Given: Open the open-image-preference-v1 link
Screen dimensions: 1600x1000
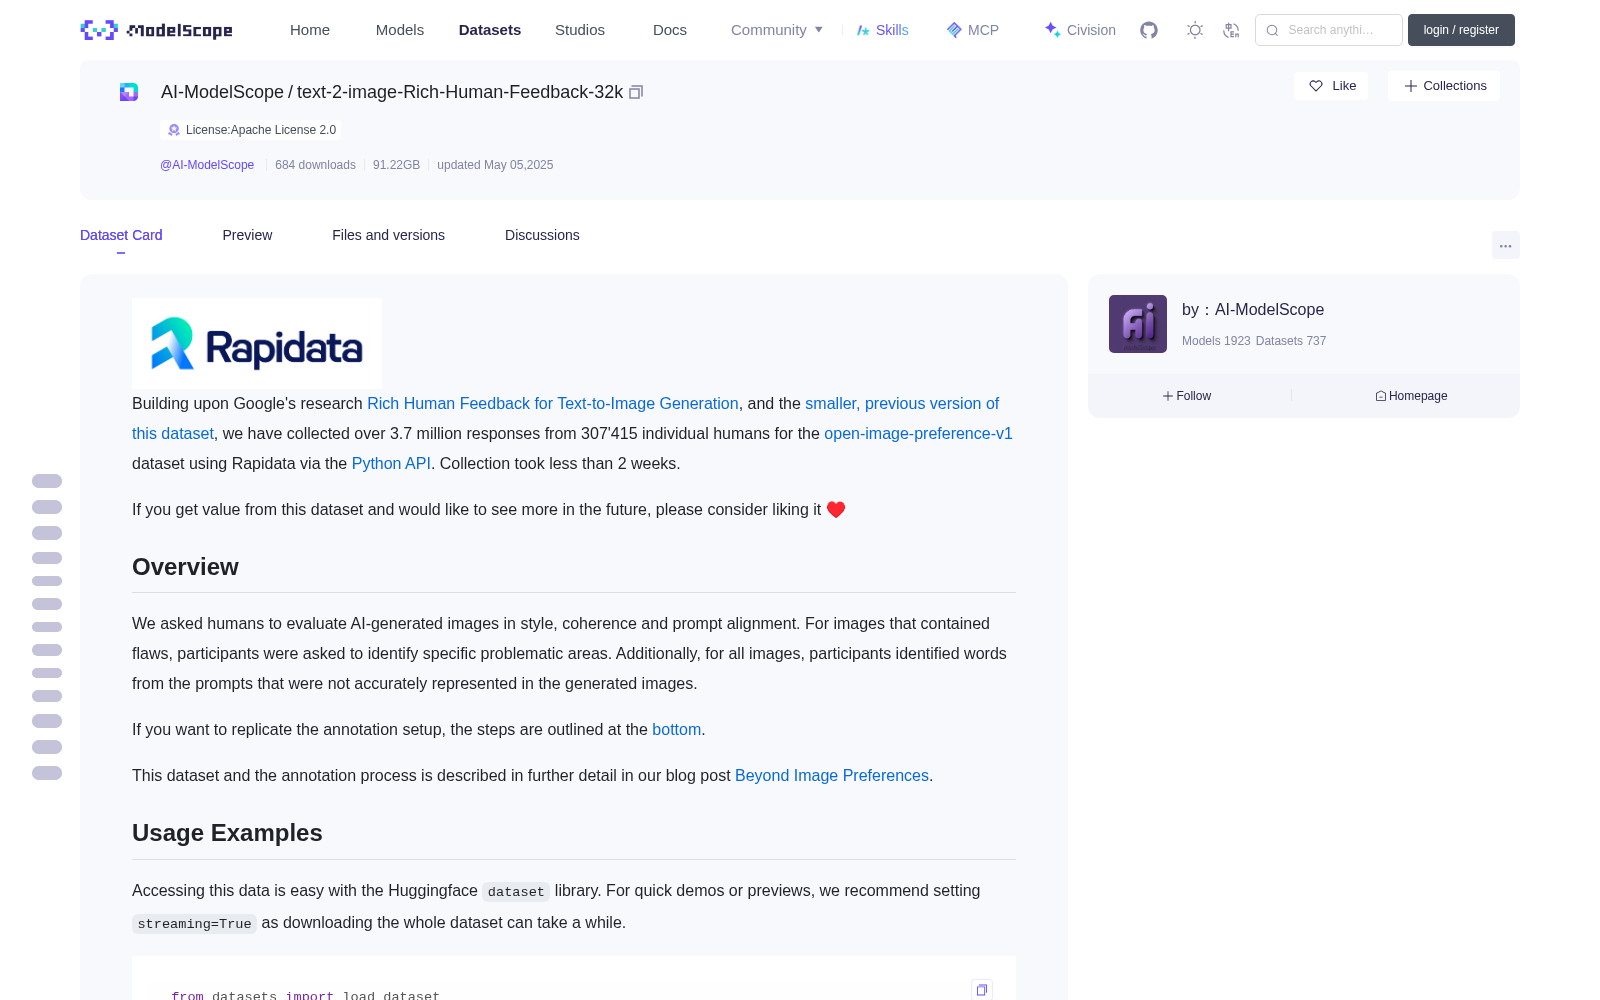Looking at the screenshot, I should (918, 433).
